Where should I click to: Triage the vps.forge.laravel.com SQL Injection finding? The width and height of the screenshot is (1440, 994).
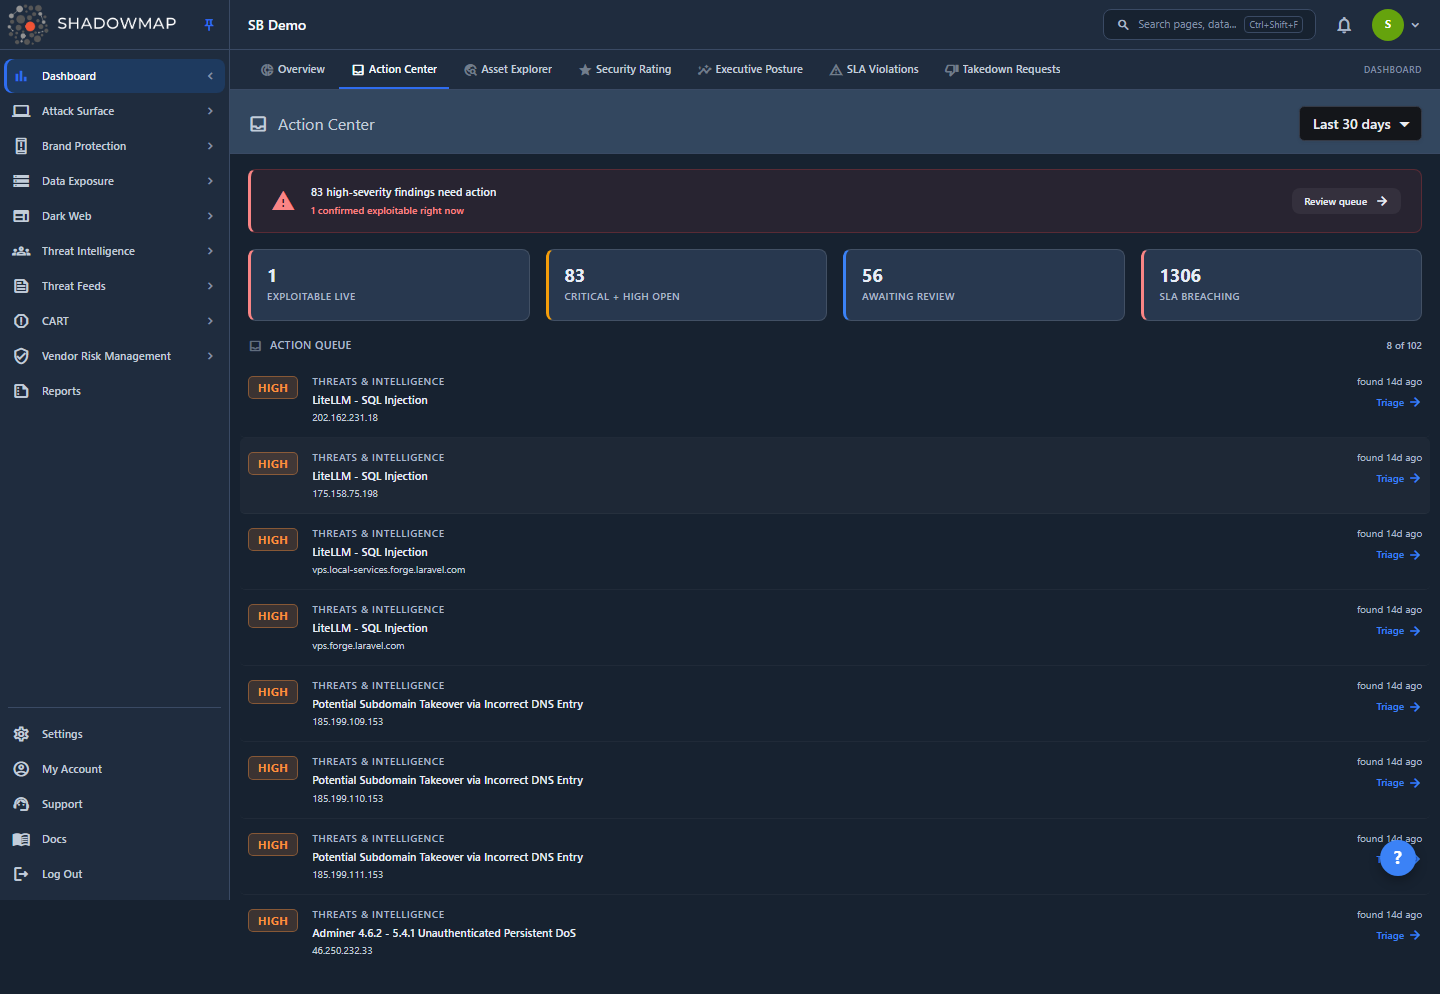tap(1398, 631)
